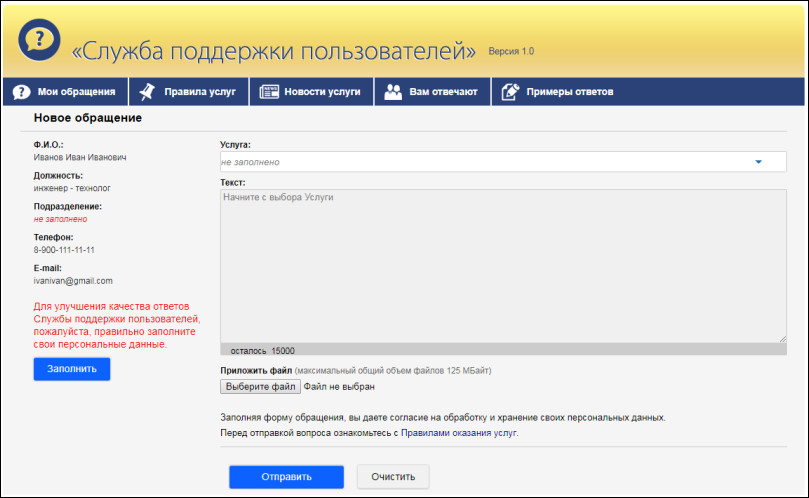Click inside the Текст message area

[502, 266]
